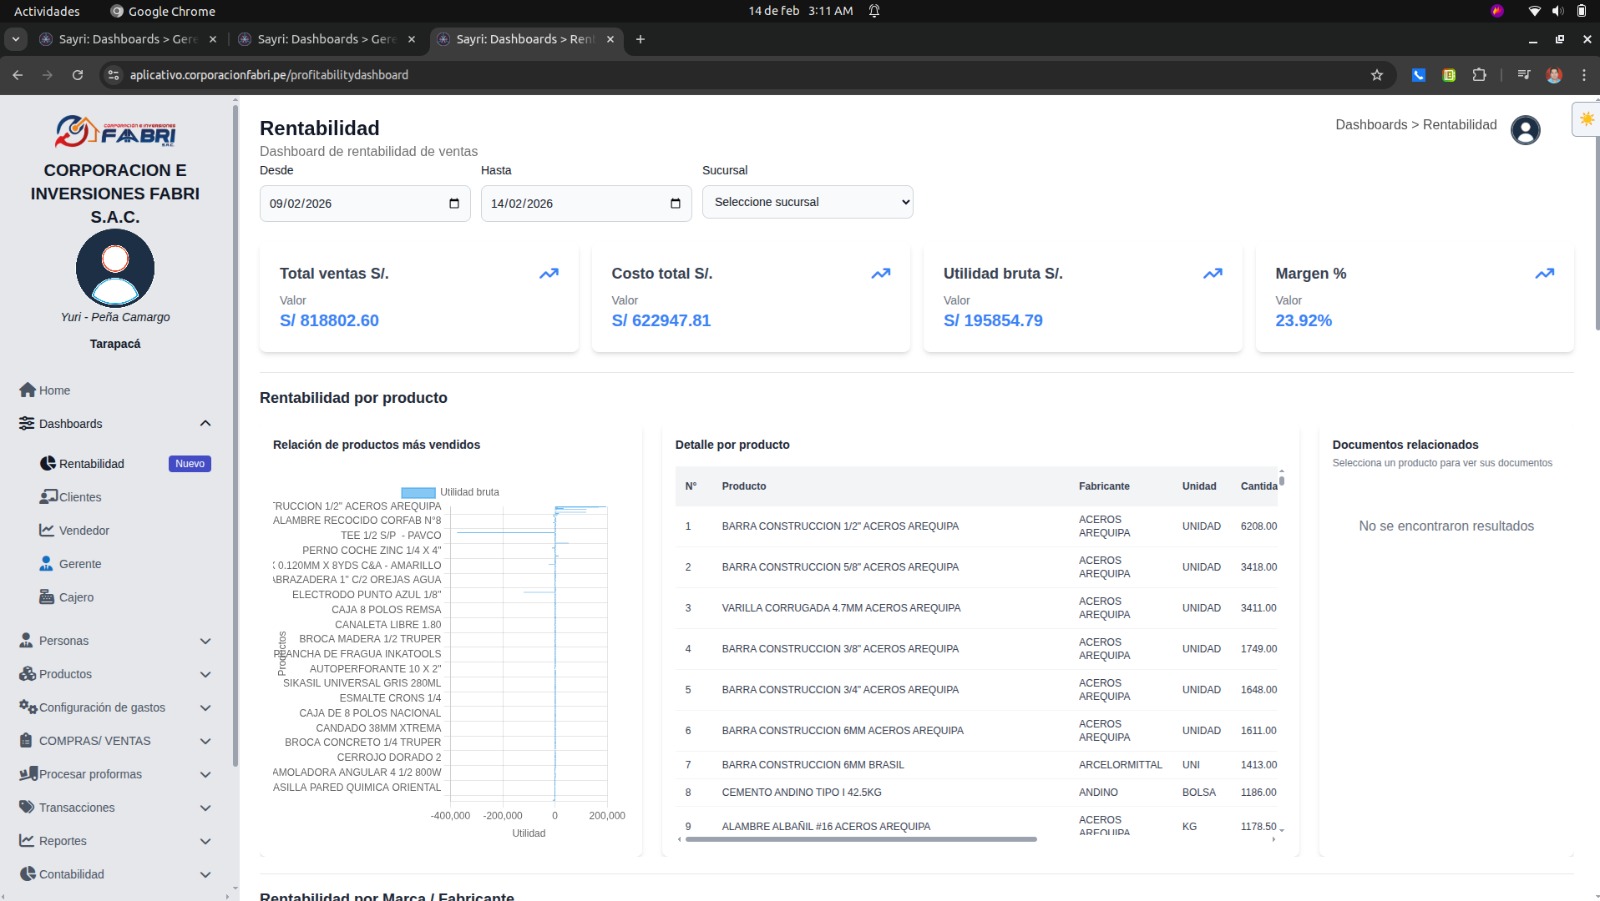The image size is (1600, 901).
Task: Select BARRA CONSTRUCCION 1/2" ACEROS AREQUIPA row
Action: click(840, 526)
